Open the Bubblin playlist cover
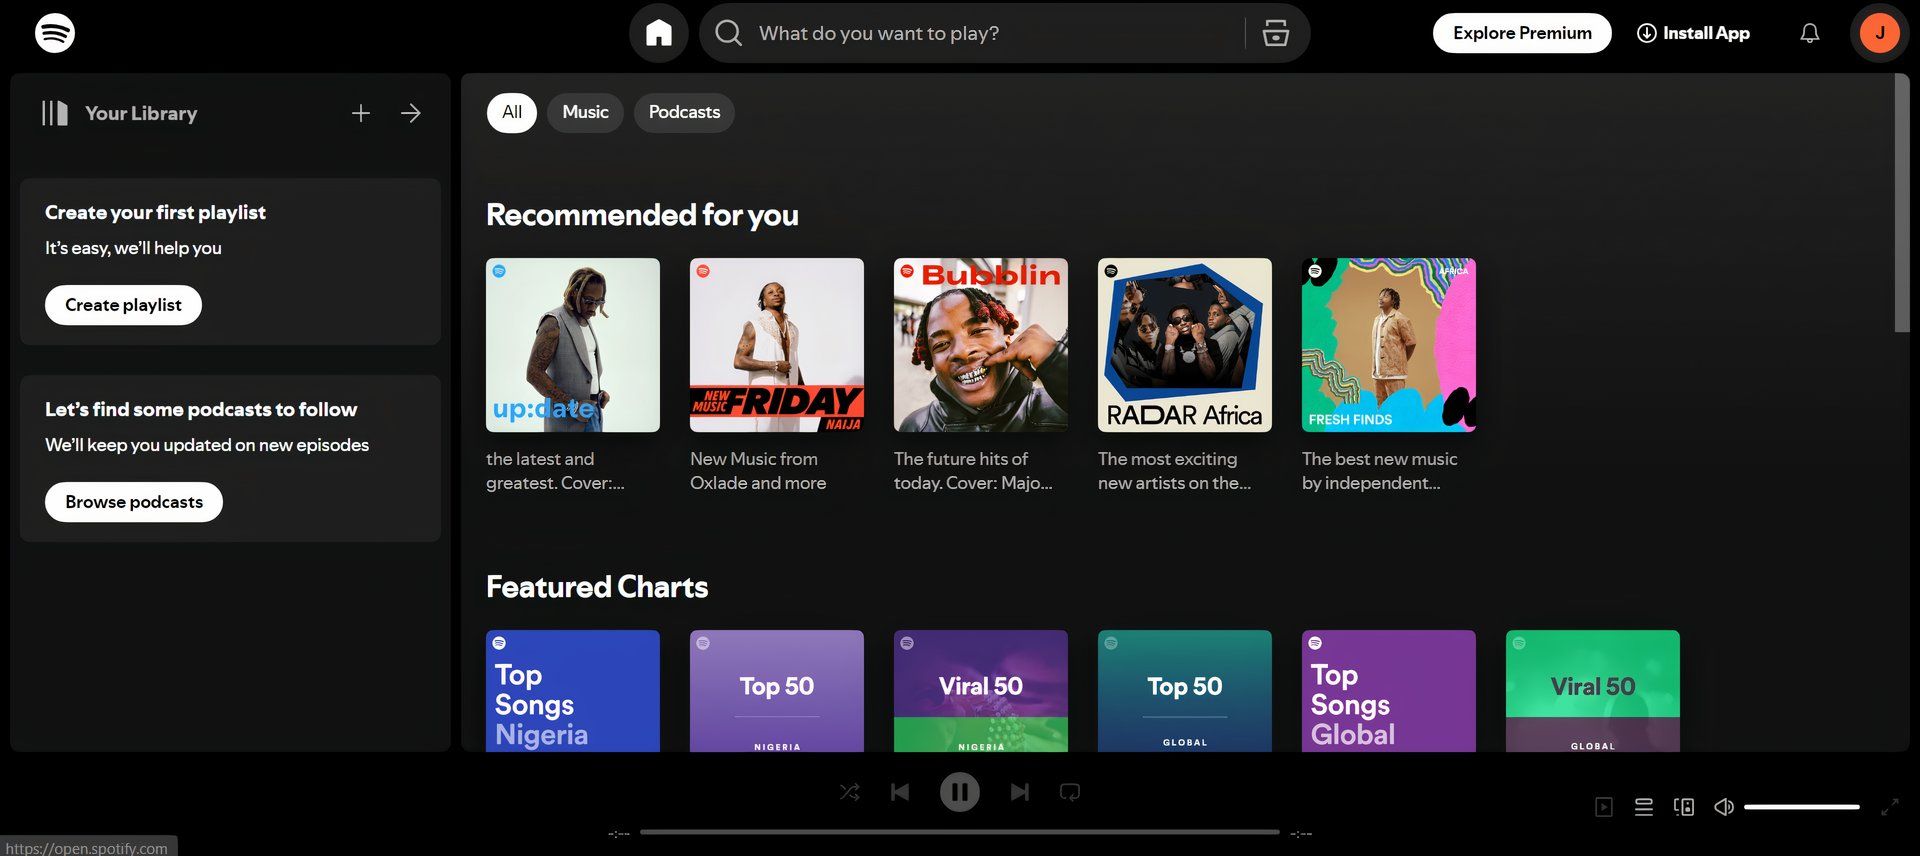This screenshot has width=1920, height=856. [x=981, y=345]
